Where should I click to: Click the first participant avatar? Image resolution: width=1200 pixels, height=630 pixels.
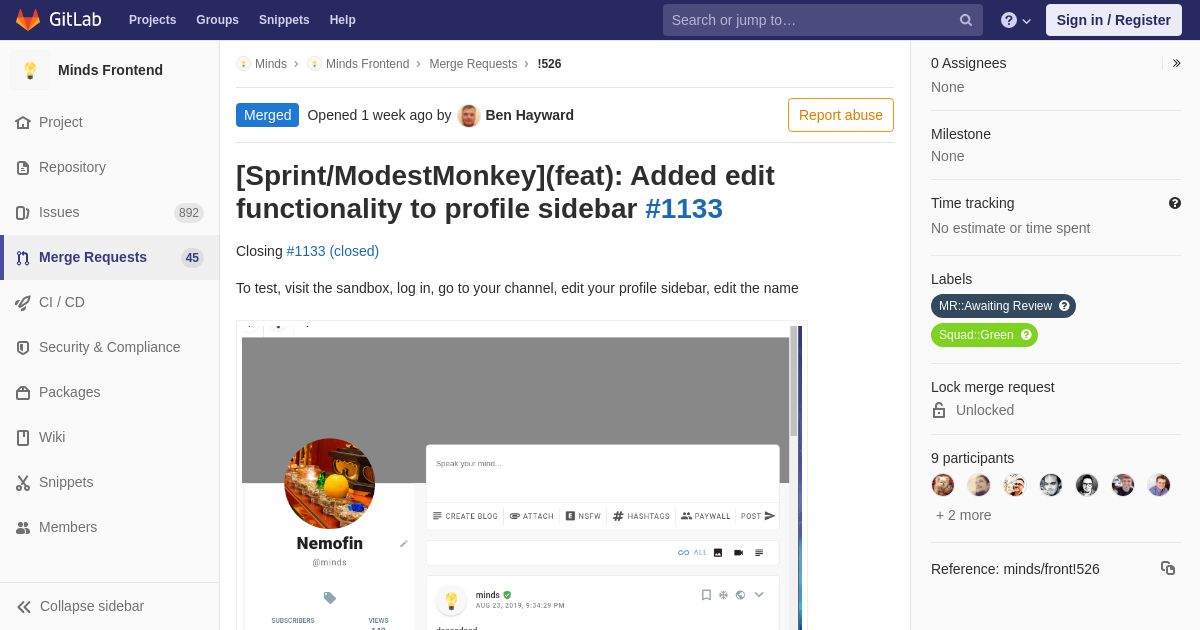point(943,485)
